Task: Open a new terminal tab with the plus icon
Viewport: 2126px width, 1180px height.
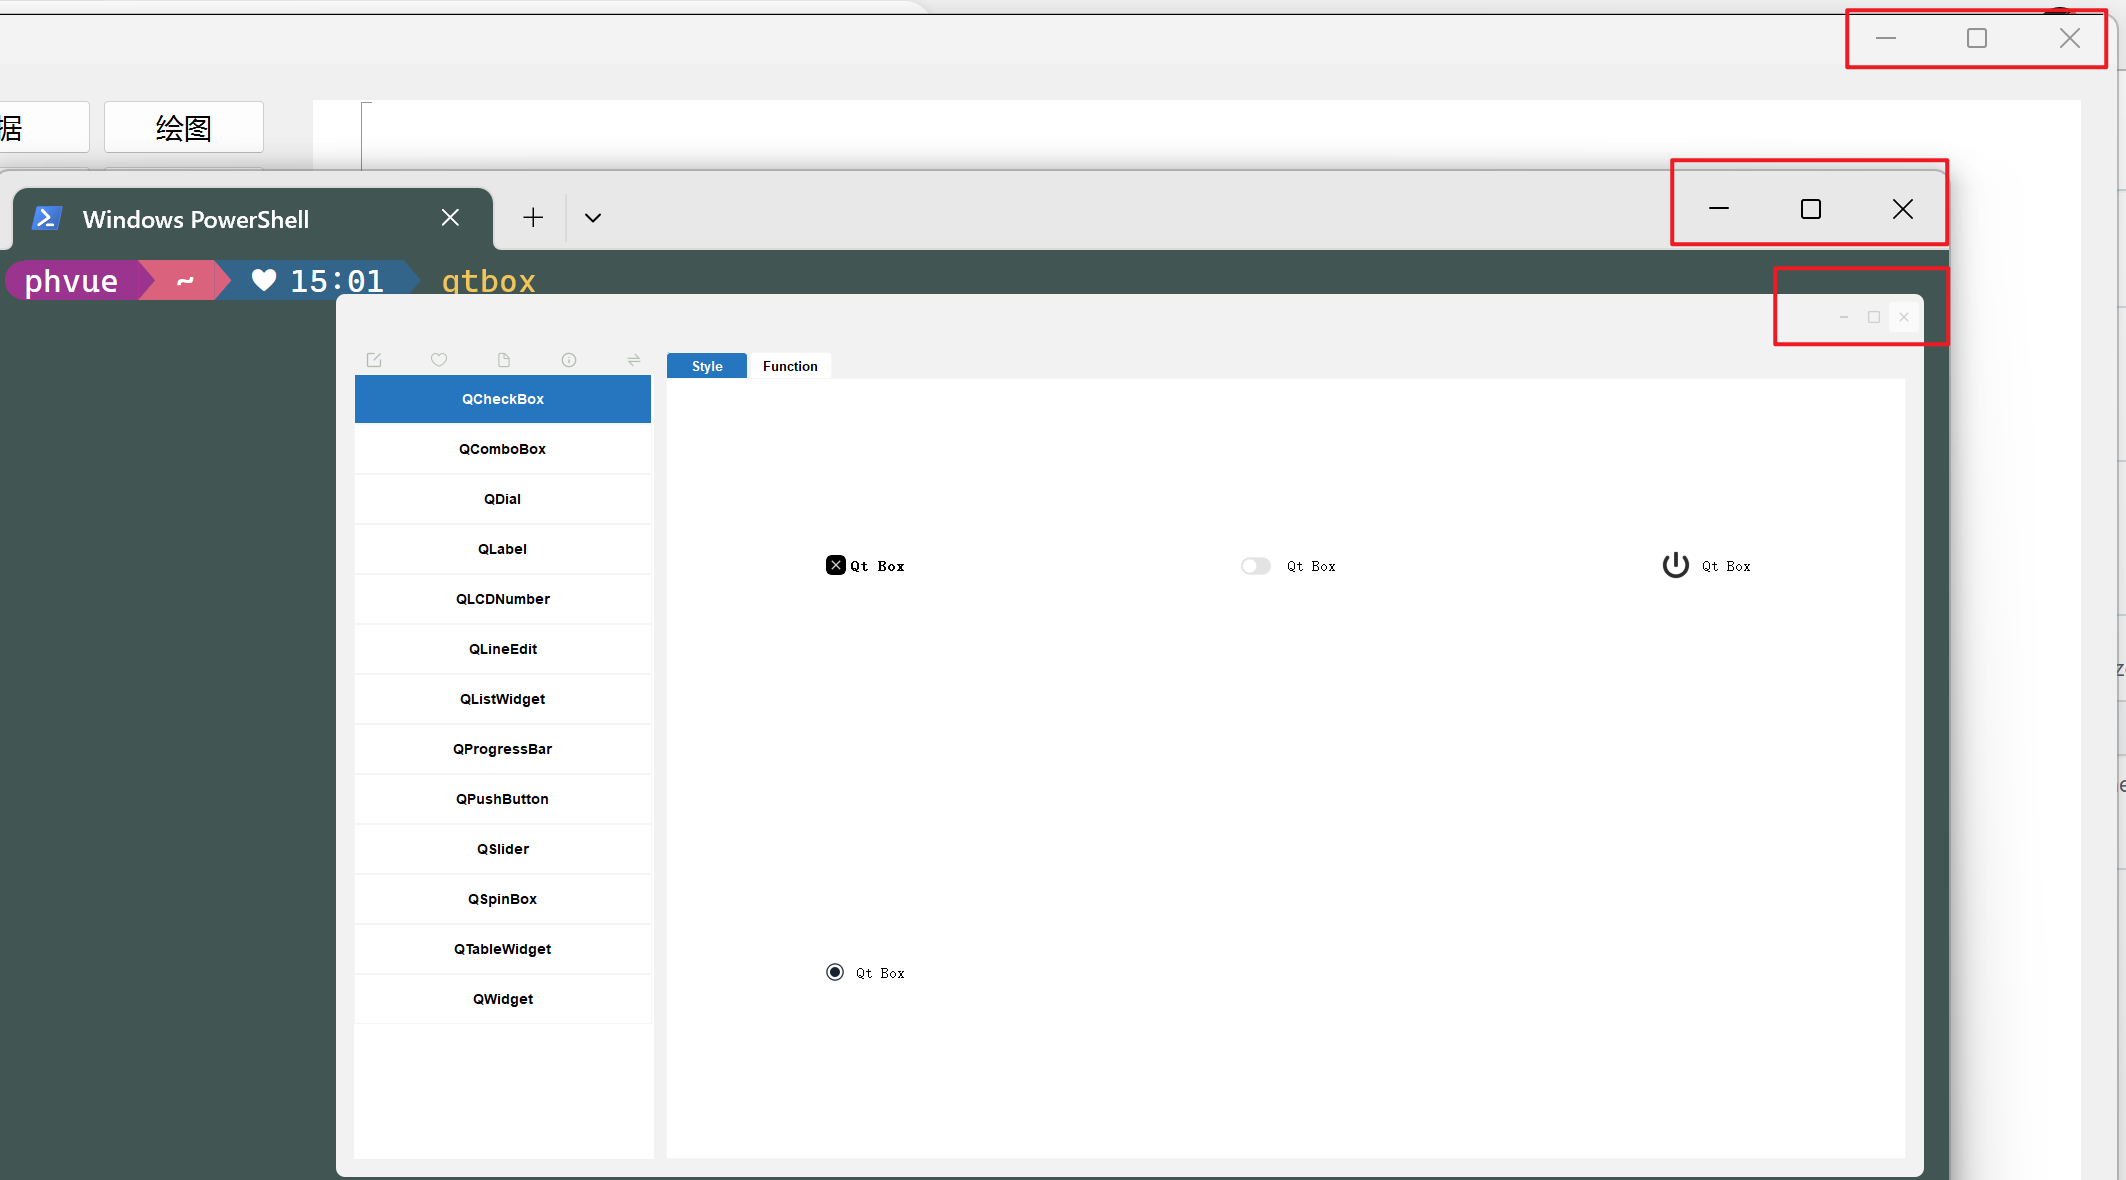Action: point(533,217)
